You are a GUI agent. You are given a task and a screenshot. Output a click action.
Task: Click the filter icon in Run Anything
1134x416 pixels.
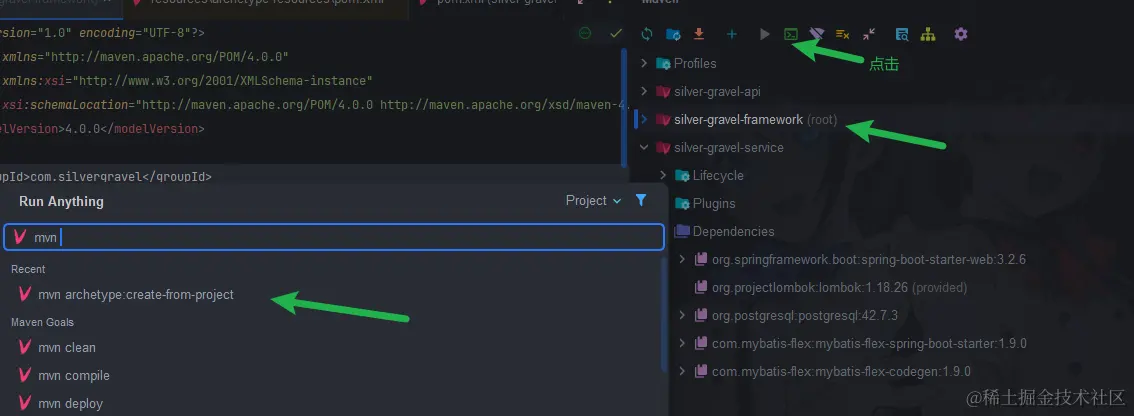coord(641,200)
